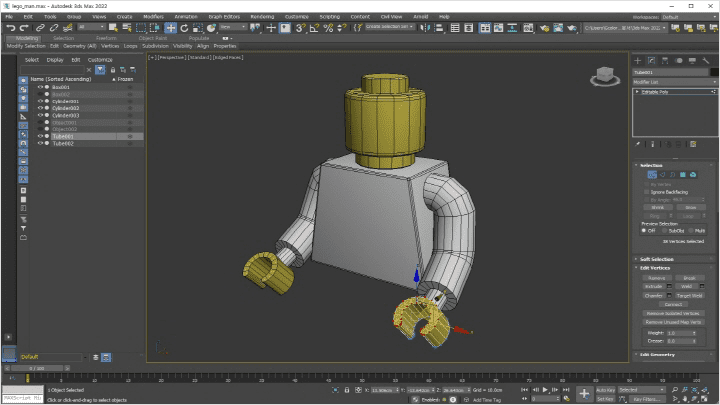Open the reference coordinate system View dropdown
Screen dimensions: 720x405
tap(233, 27)
